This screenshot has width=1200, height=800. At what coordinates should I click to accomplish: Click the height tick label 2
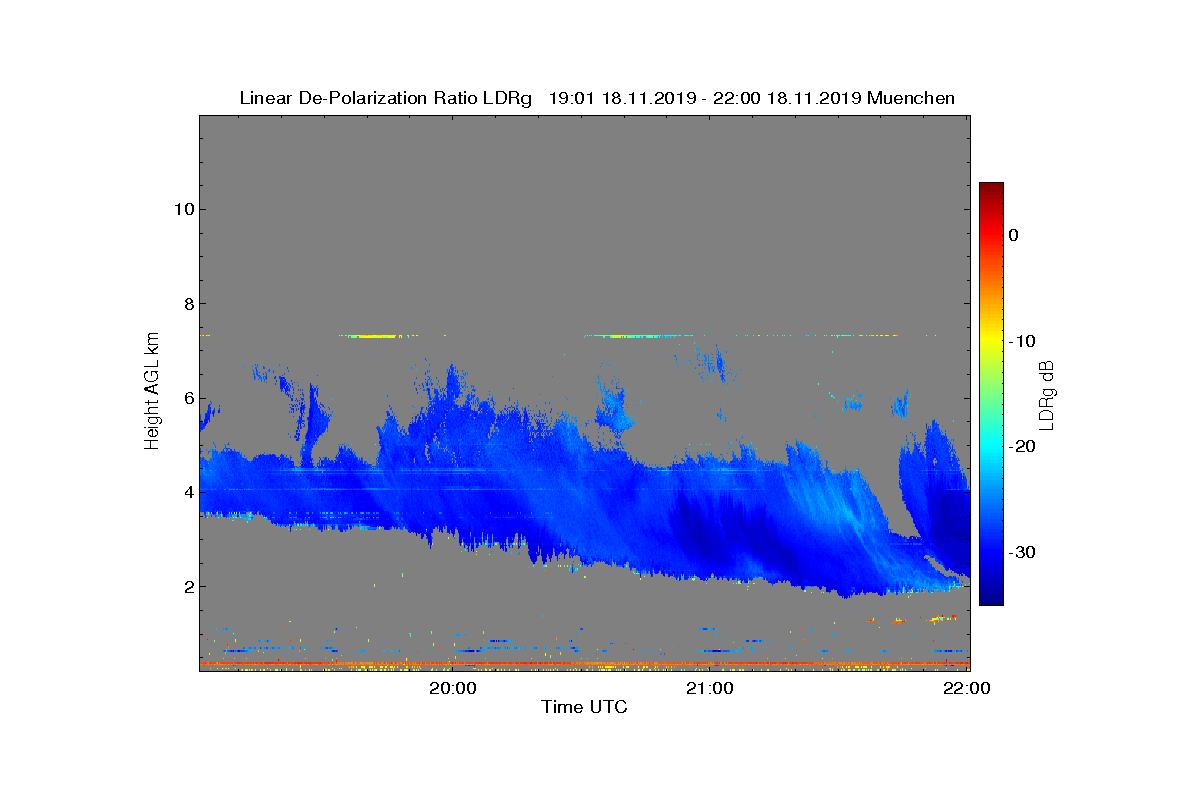(x=187, y=586)
